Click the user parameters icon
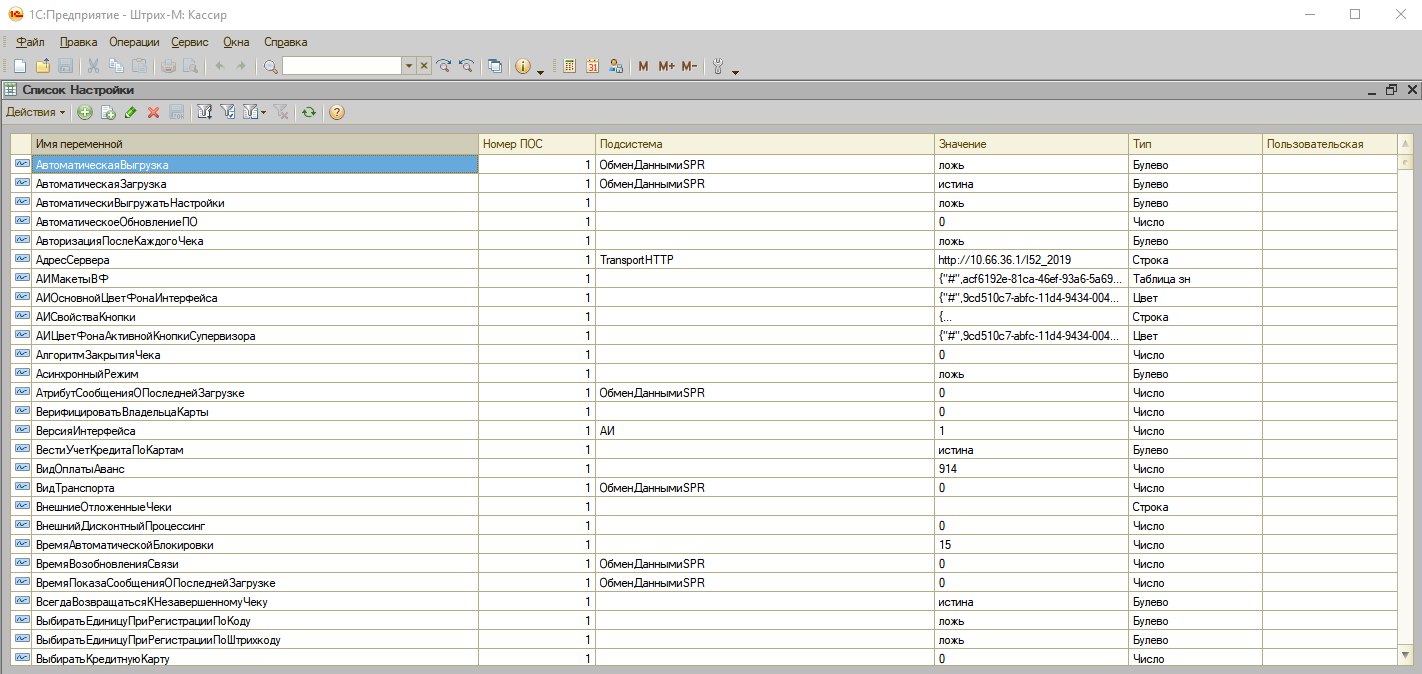This screenshot has width=1422, height=674. tap(616, 66)
